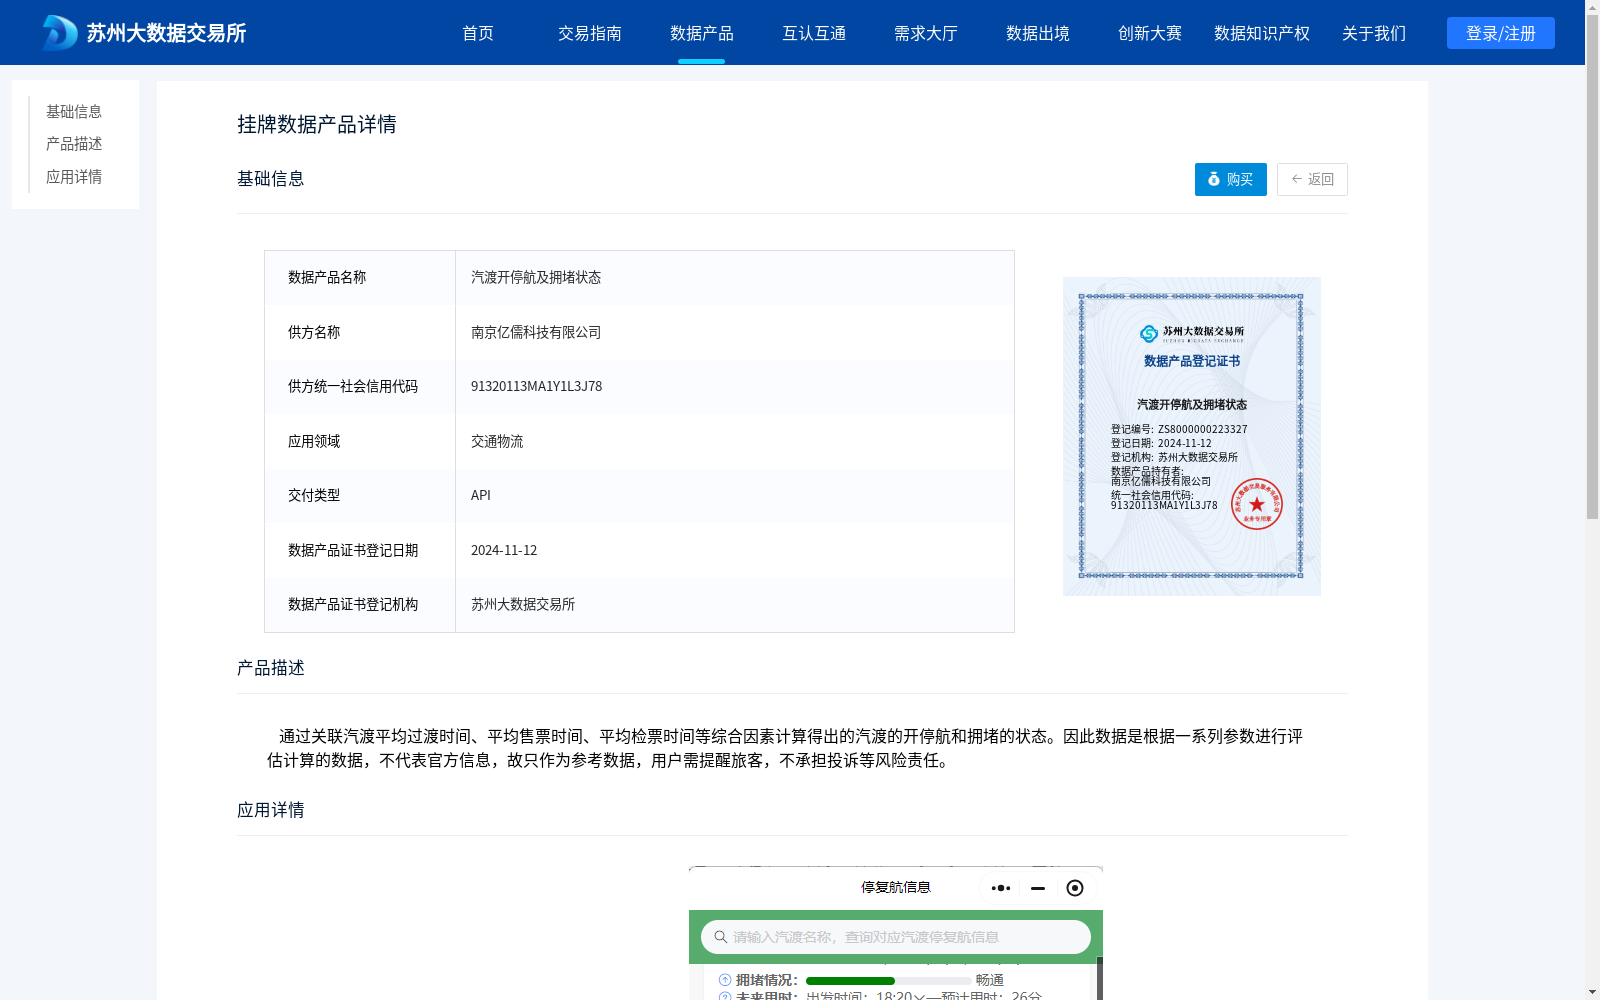This screenshot has height=1000, width=1600.
Task: Click the 苏州大数据交易所 registrar table value
Action: [x=523, y=604]
